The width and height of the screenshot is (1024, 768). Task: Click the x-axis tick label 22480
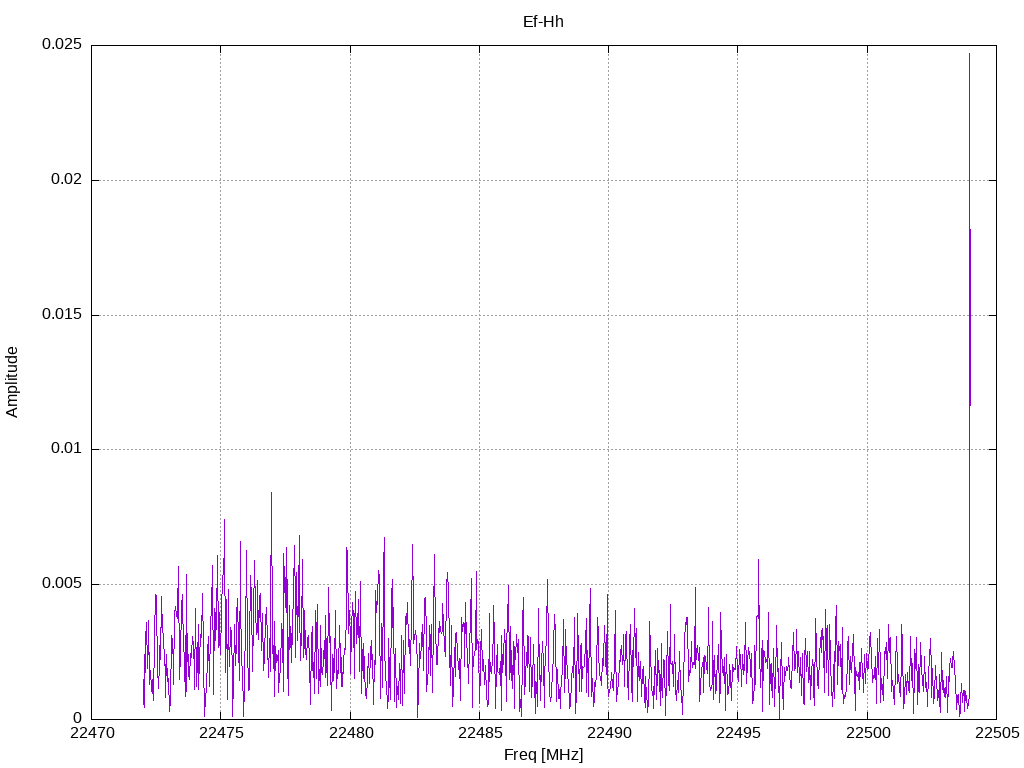pyautogui.click(x=351, y=733)
